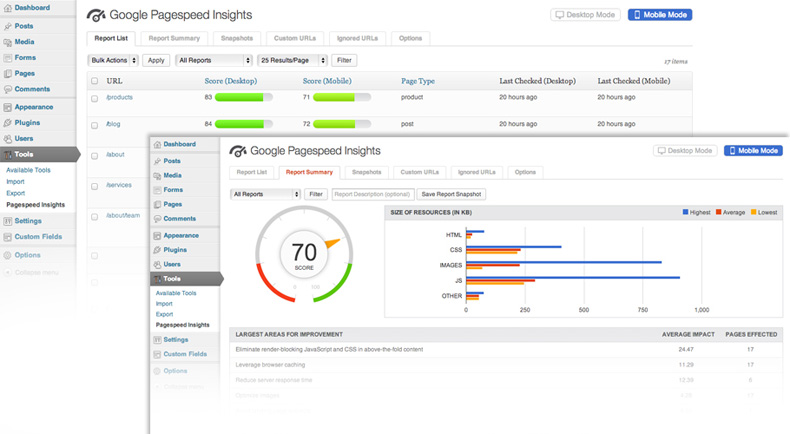Switch to Desktop Mode in back window
790x434 pixels.
point(585,15)
